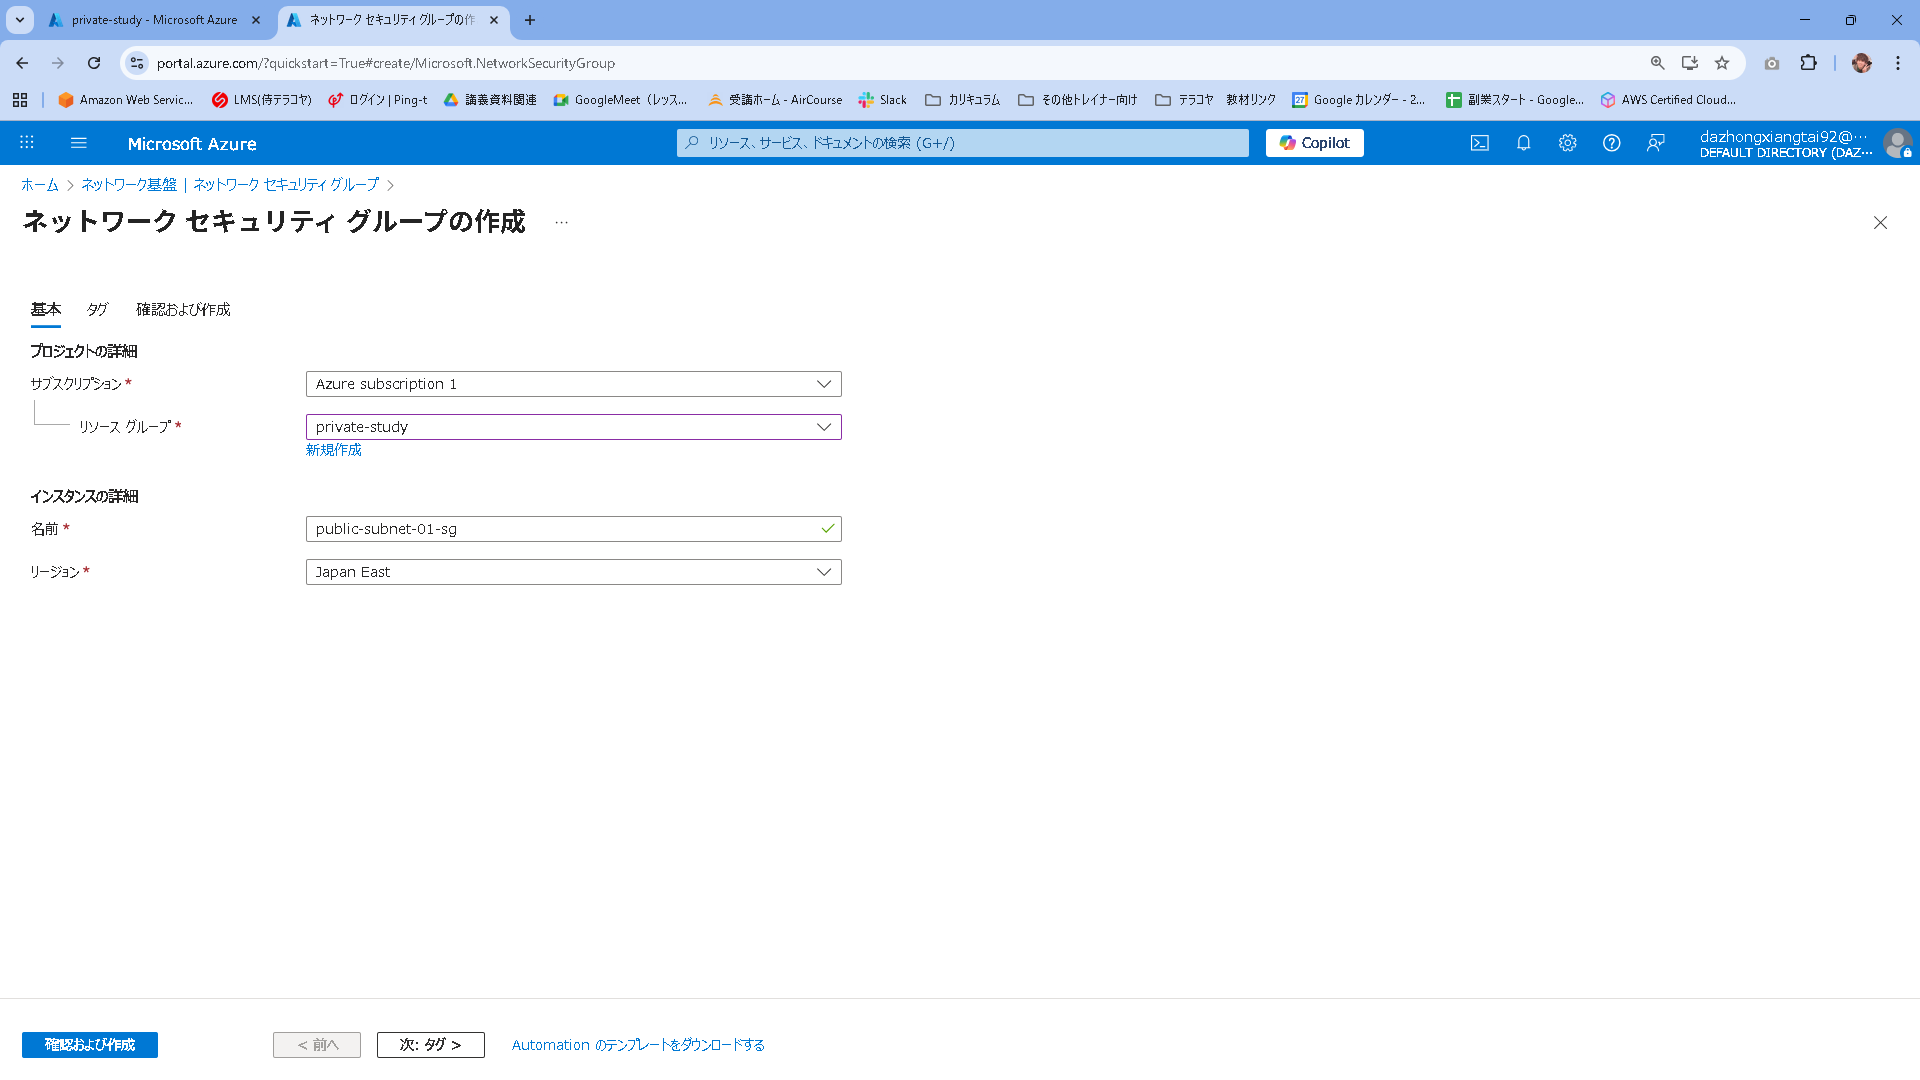Screen dimensions: 1920x1080
Task: Open the more options ellipsis beside the title
Action: point(561,222)
